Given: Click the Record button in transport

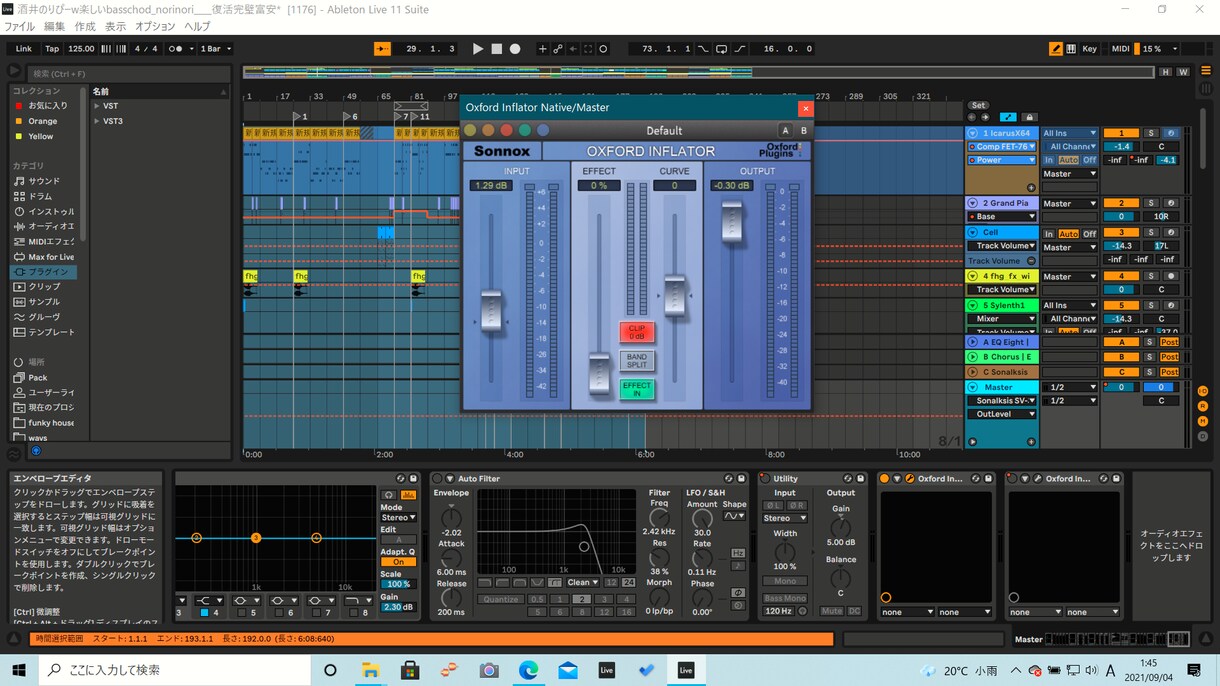Looking at the screenshot, I should tap(515, 48).
